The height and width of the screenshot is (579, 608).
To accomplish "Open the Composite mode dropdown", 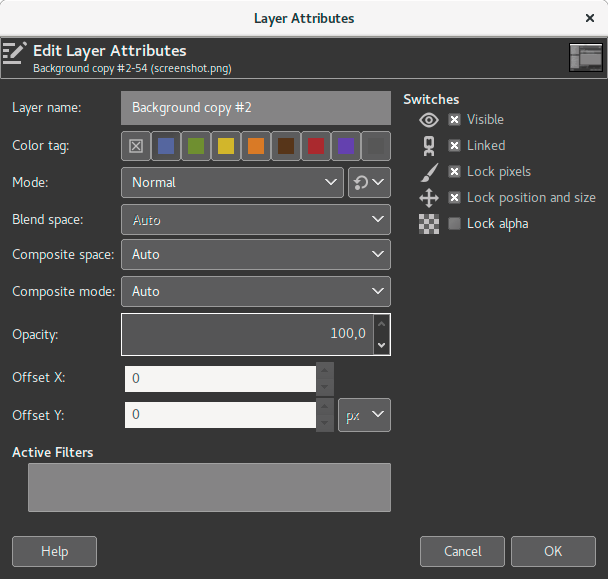I will pyautogui.click(x=255, y=292).
